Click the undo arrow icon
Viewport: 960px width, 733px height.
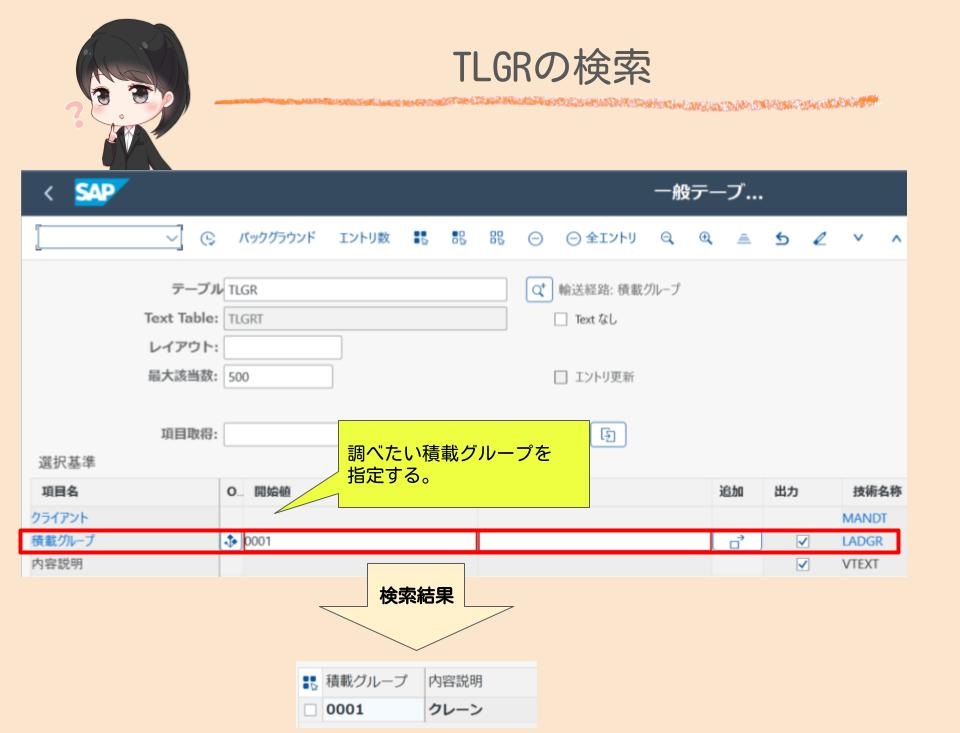pos(783,237)
